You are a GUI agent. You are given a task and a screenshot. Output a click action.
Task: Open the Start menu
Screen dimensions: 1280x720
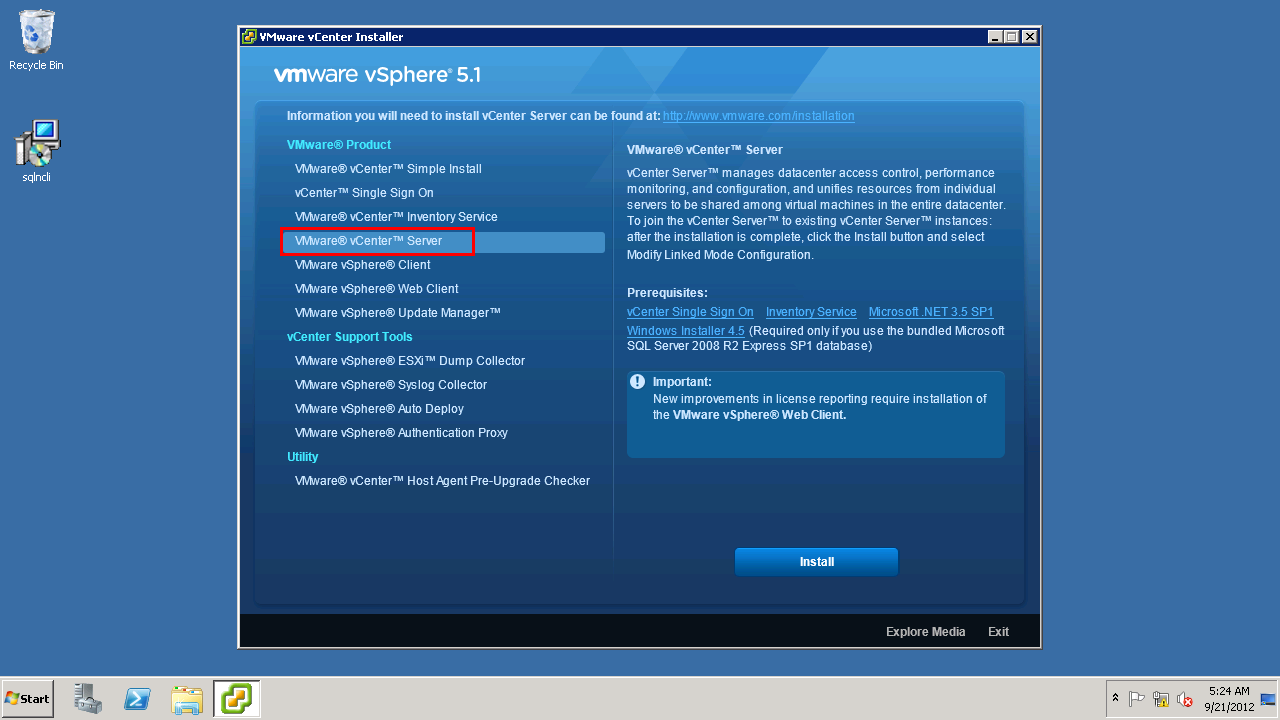(x=28, y=698)
